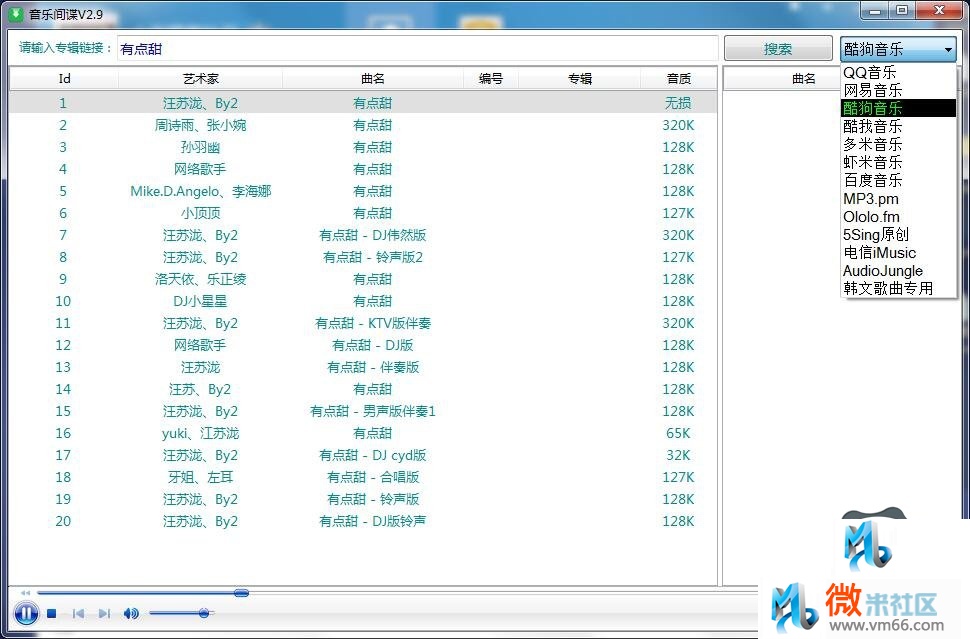Viewport: 970px width, 639px height.
Task: Click the green app icon in the title bar
Action: 15,14
